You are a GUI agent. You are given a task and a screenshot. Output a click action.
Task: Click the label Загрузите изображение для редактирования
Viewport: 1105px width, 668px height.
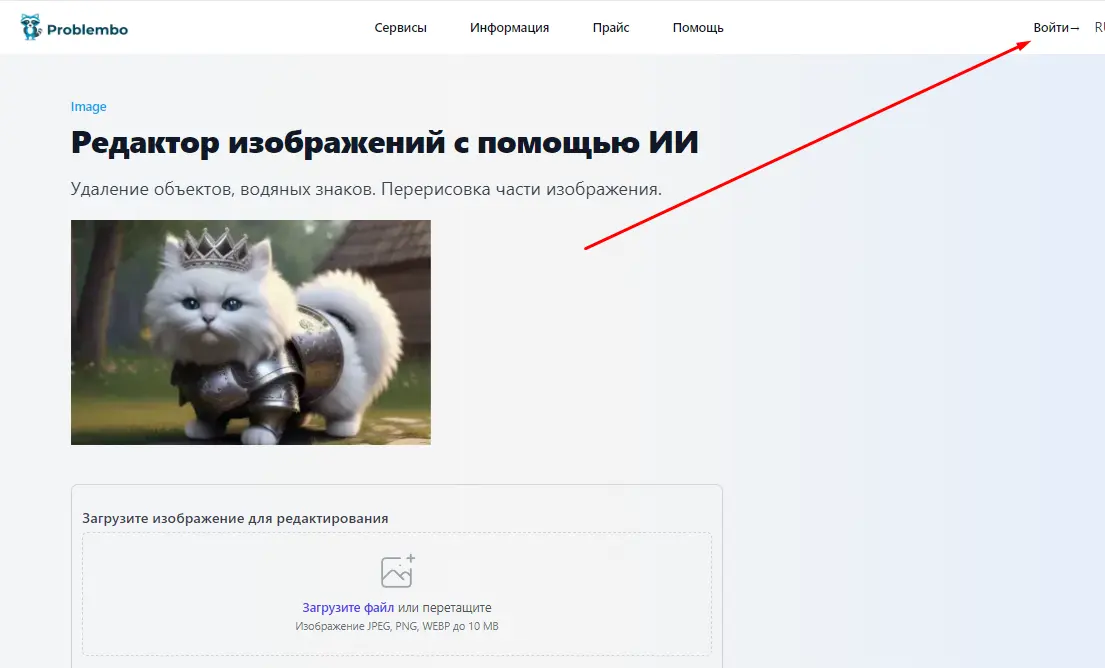click(x=235, y=519)
